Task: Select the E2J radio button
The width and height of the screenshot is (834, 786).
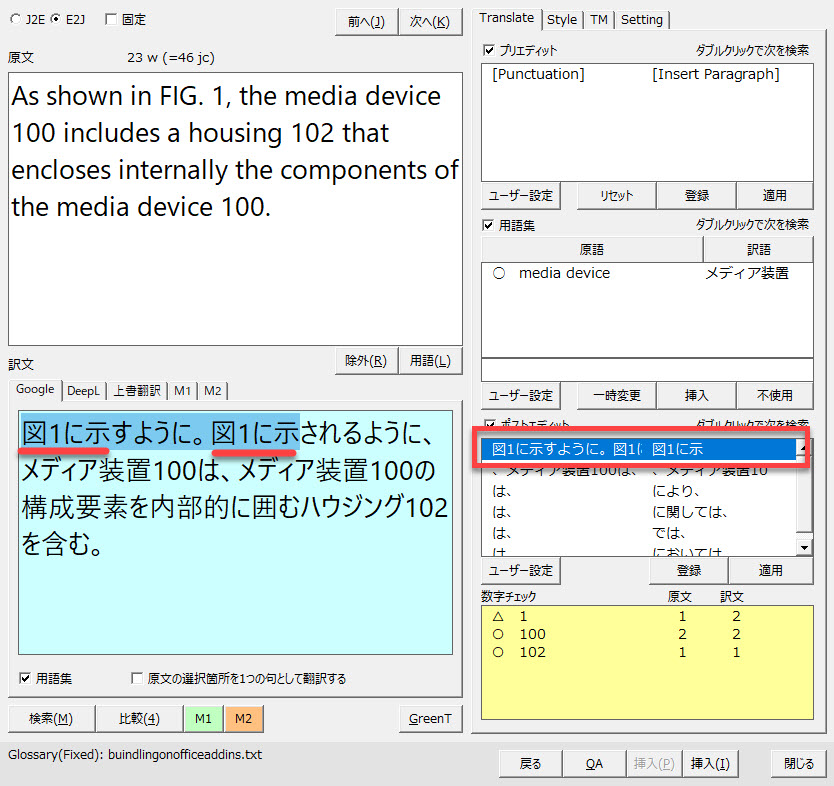Action: pos(55,19)
